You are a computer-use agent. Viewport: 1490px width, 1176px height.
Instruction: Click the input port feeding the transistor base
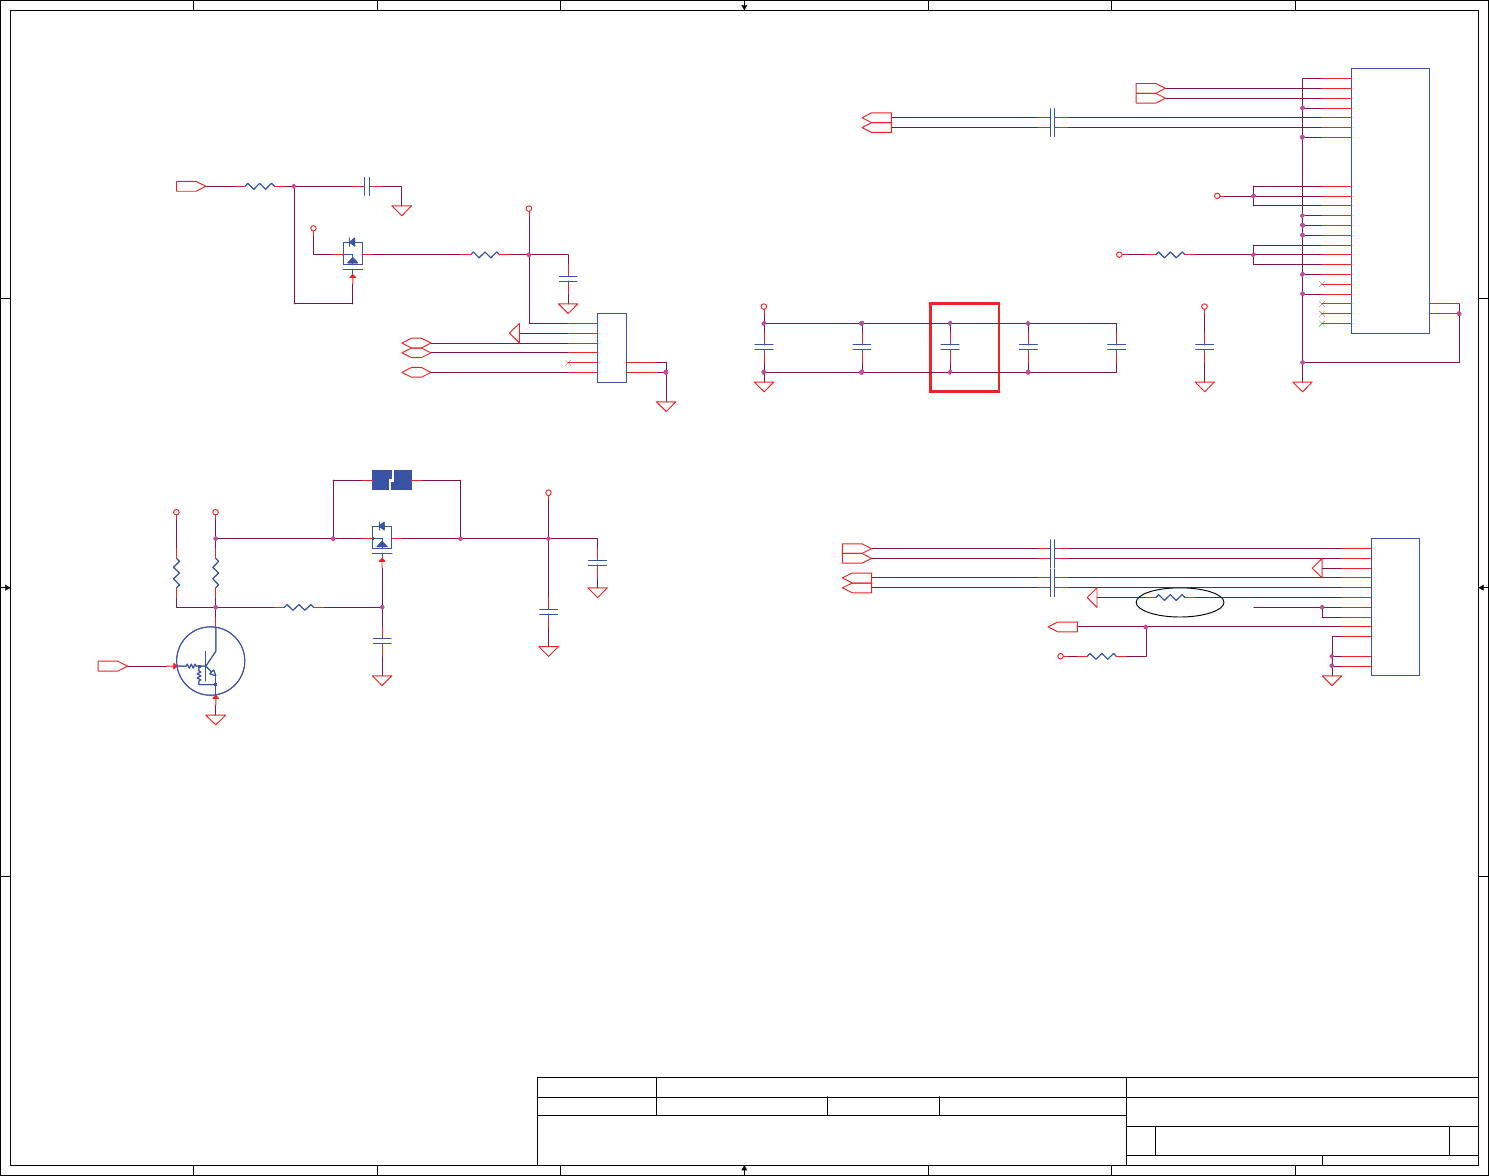click(x=112, y=666)
